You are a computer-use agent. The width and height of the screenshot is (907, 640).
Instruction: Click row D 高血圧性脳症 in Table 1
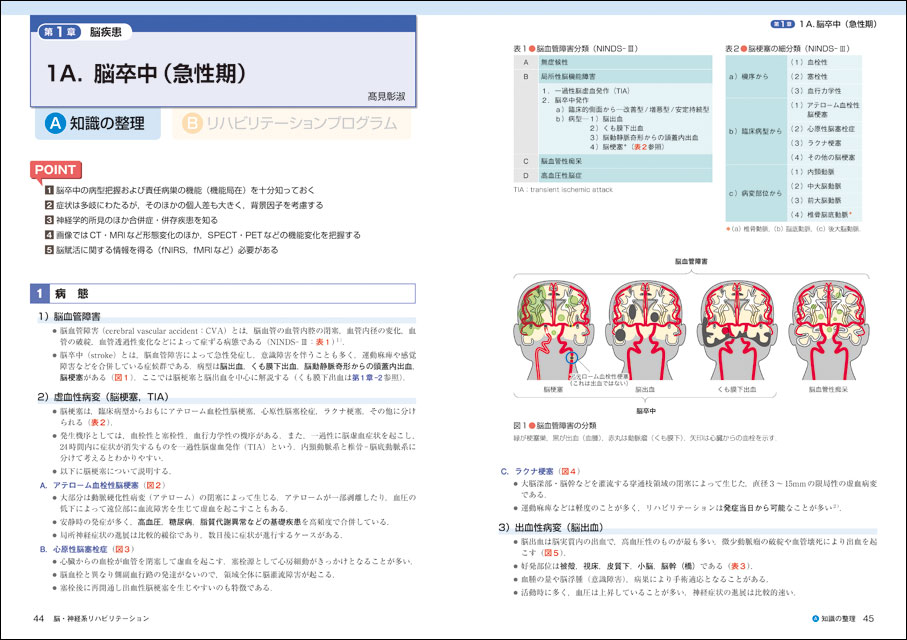(x=566, y=175)
